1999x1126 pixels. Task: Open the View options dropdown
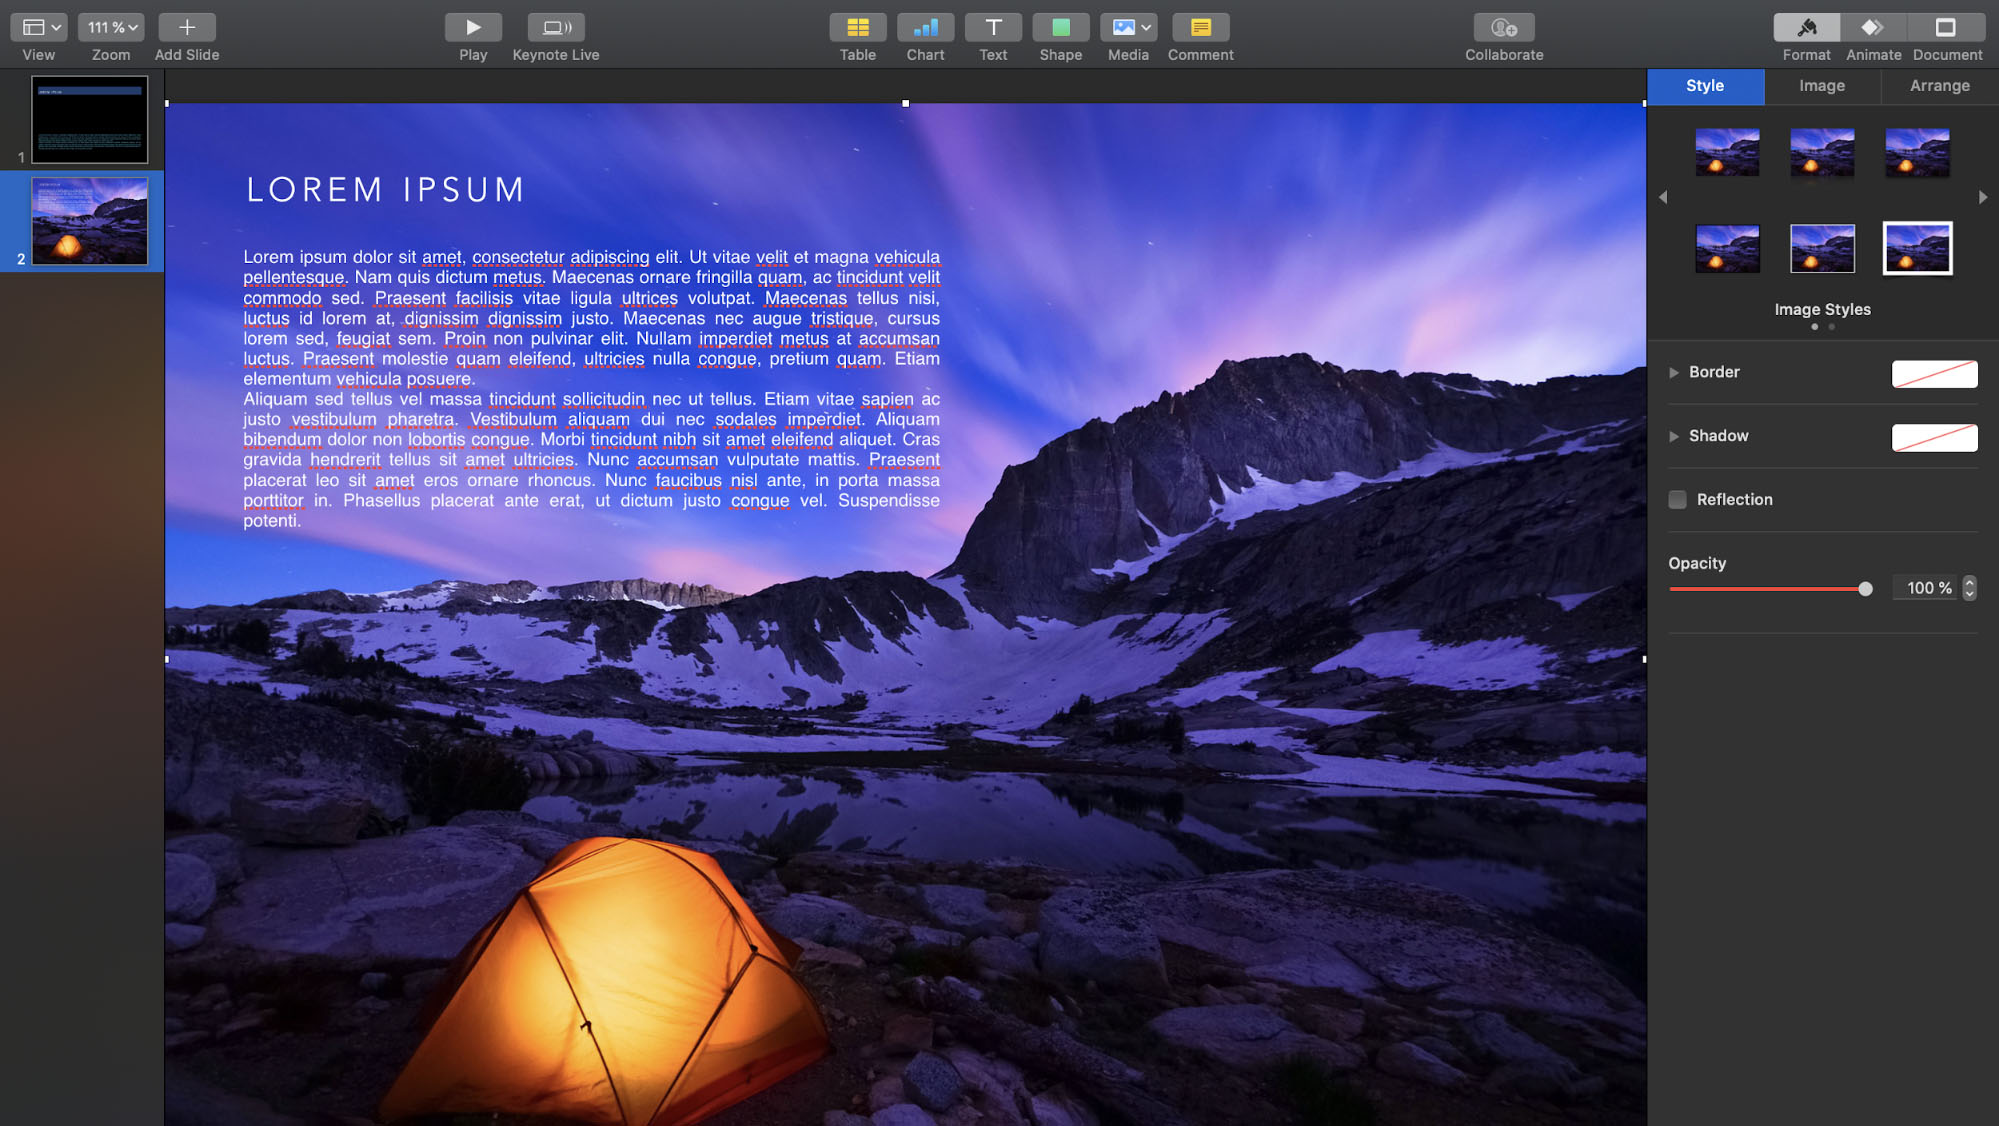(39, 27)
